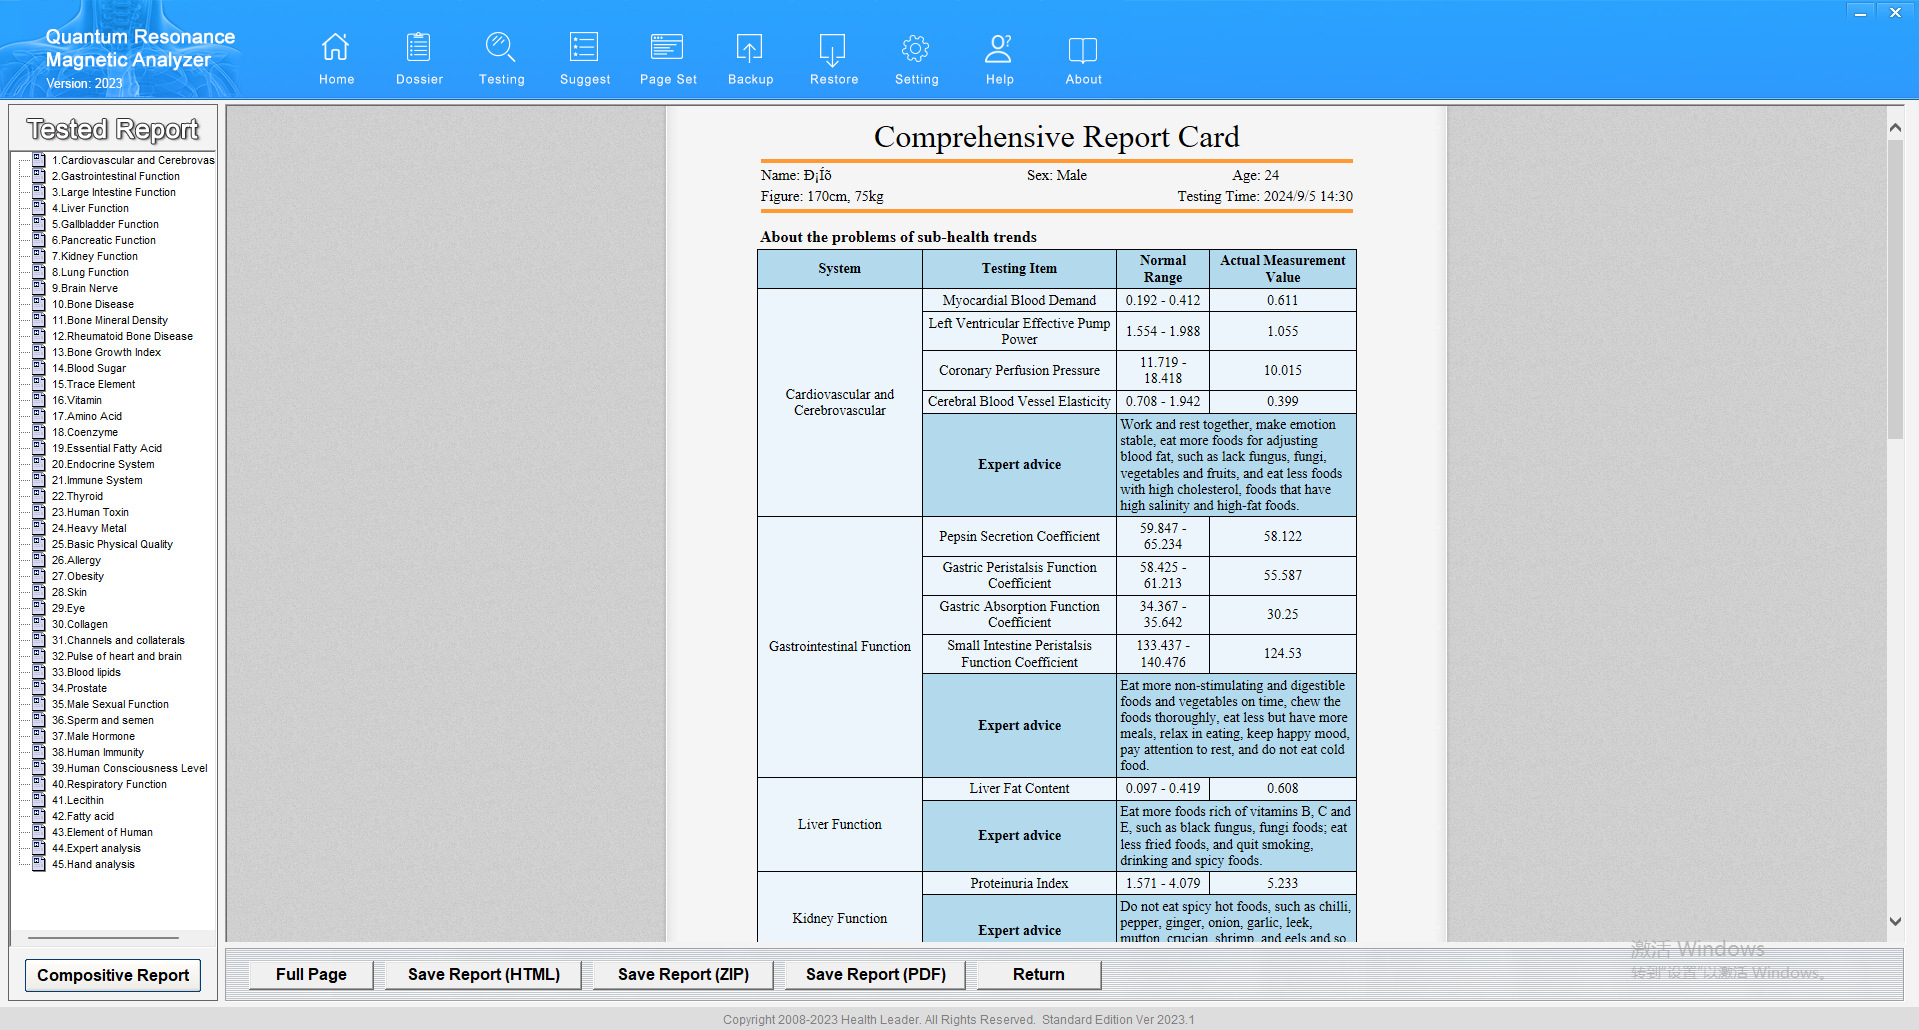
Task: Click the Return button
Action: tap(1038, 974)
